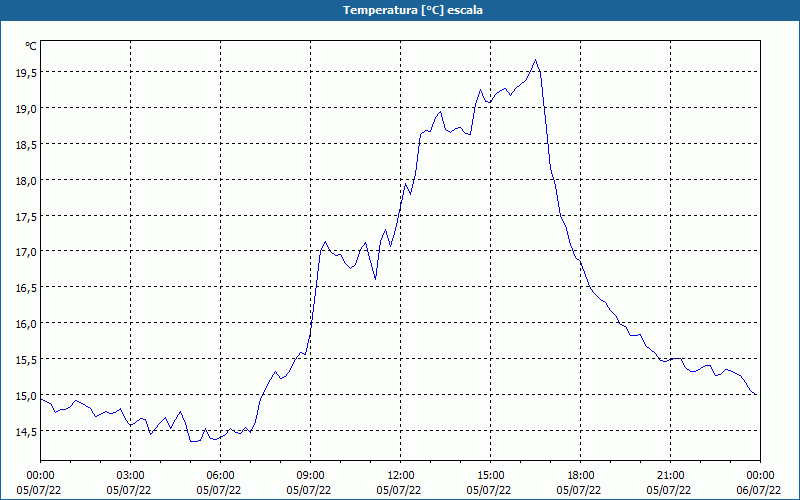This screenshot has height=500, width=800.
Task: Click the highest peak of the temperature curve
Action: click(535, 60)
